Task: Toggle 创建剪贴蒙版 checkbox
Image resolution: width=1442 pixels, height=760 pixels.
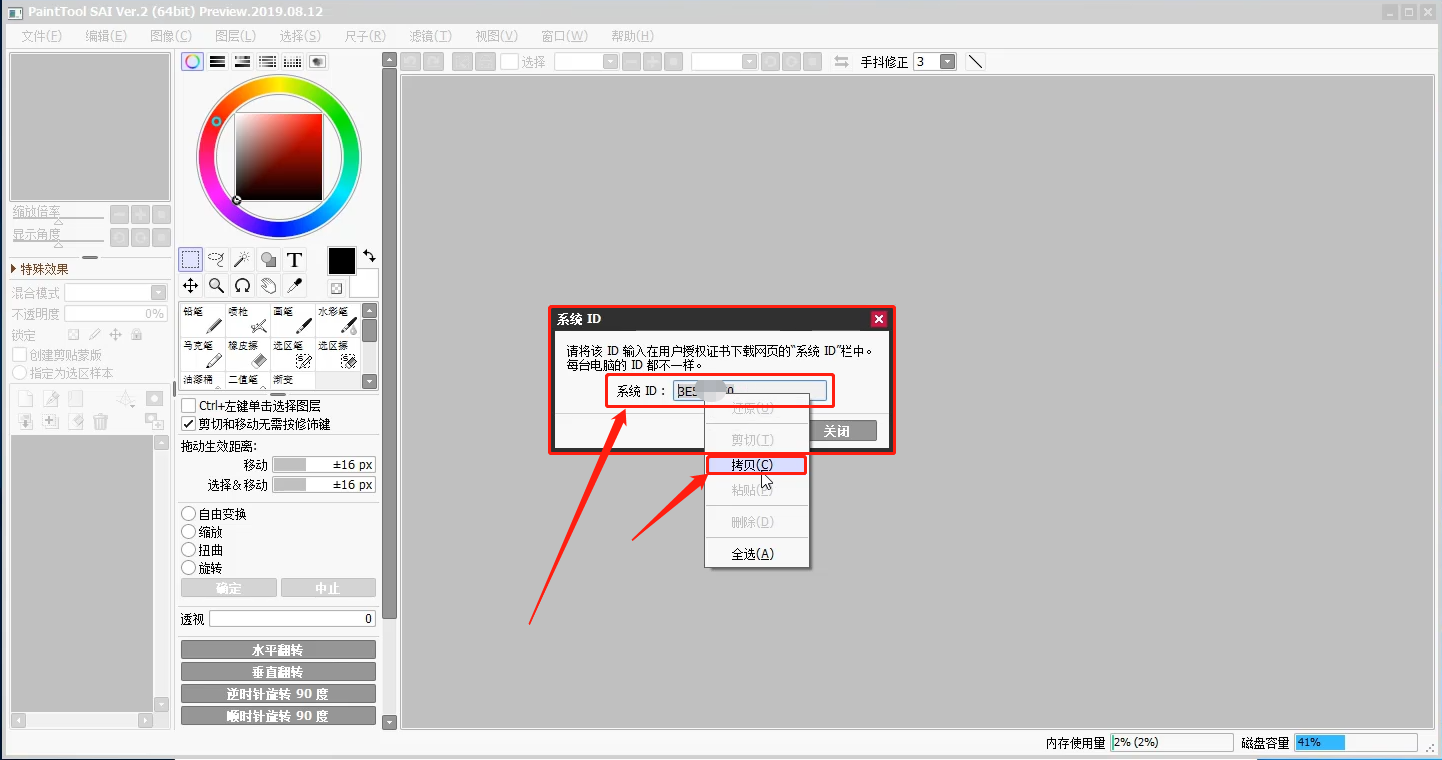Action: tap(19, 355)
